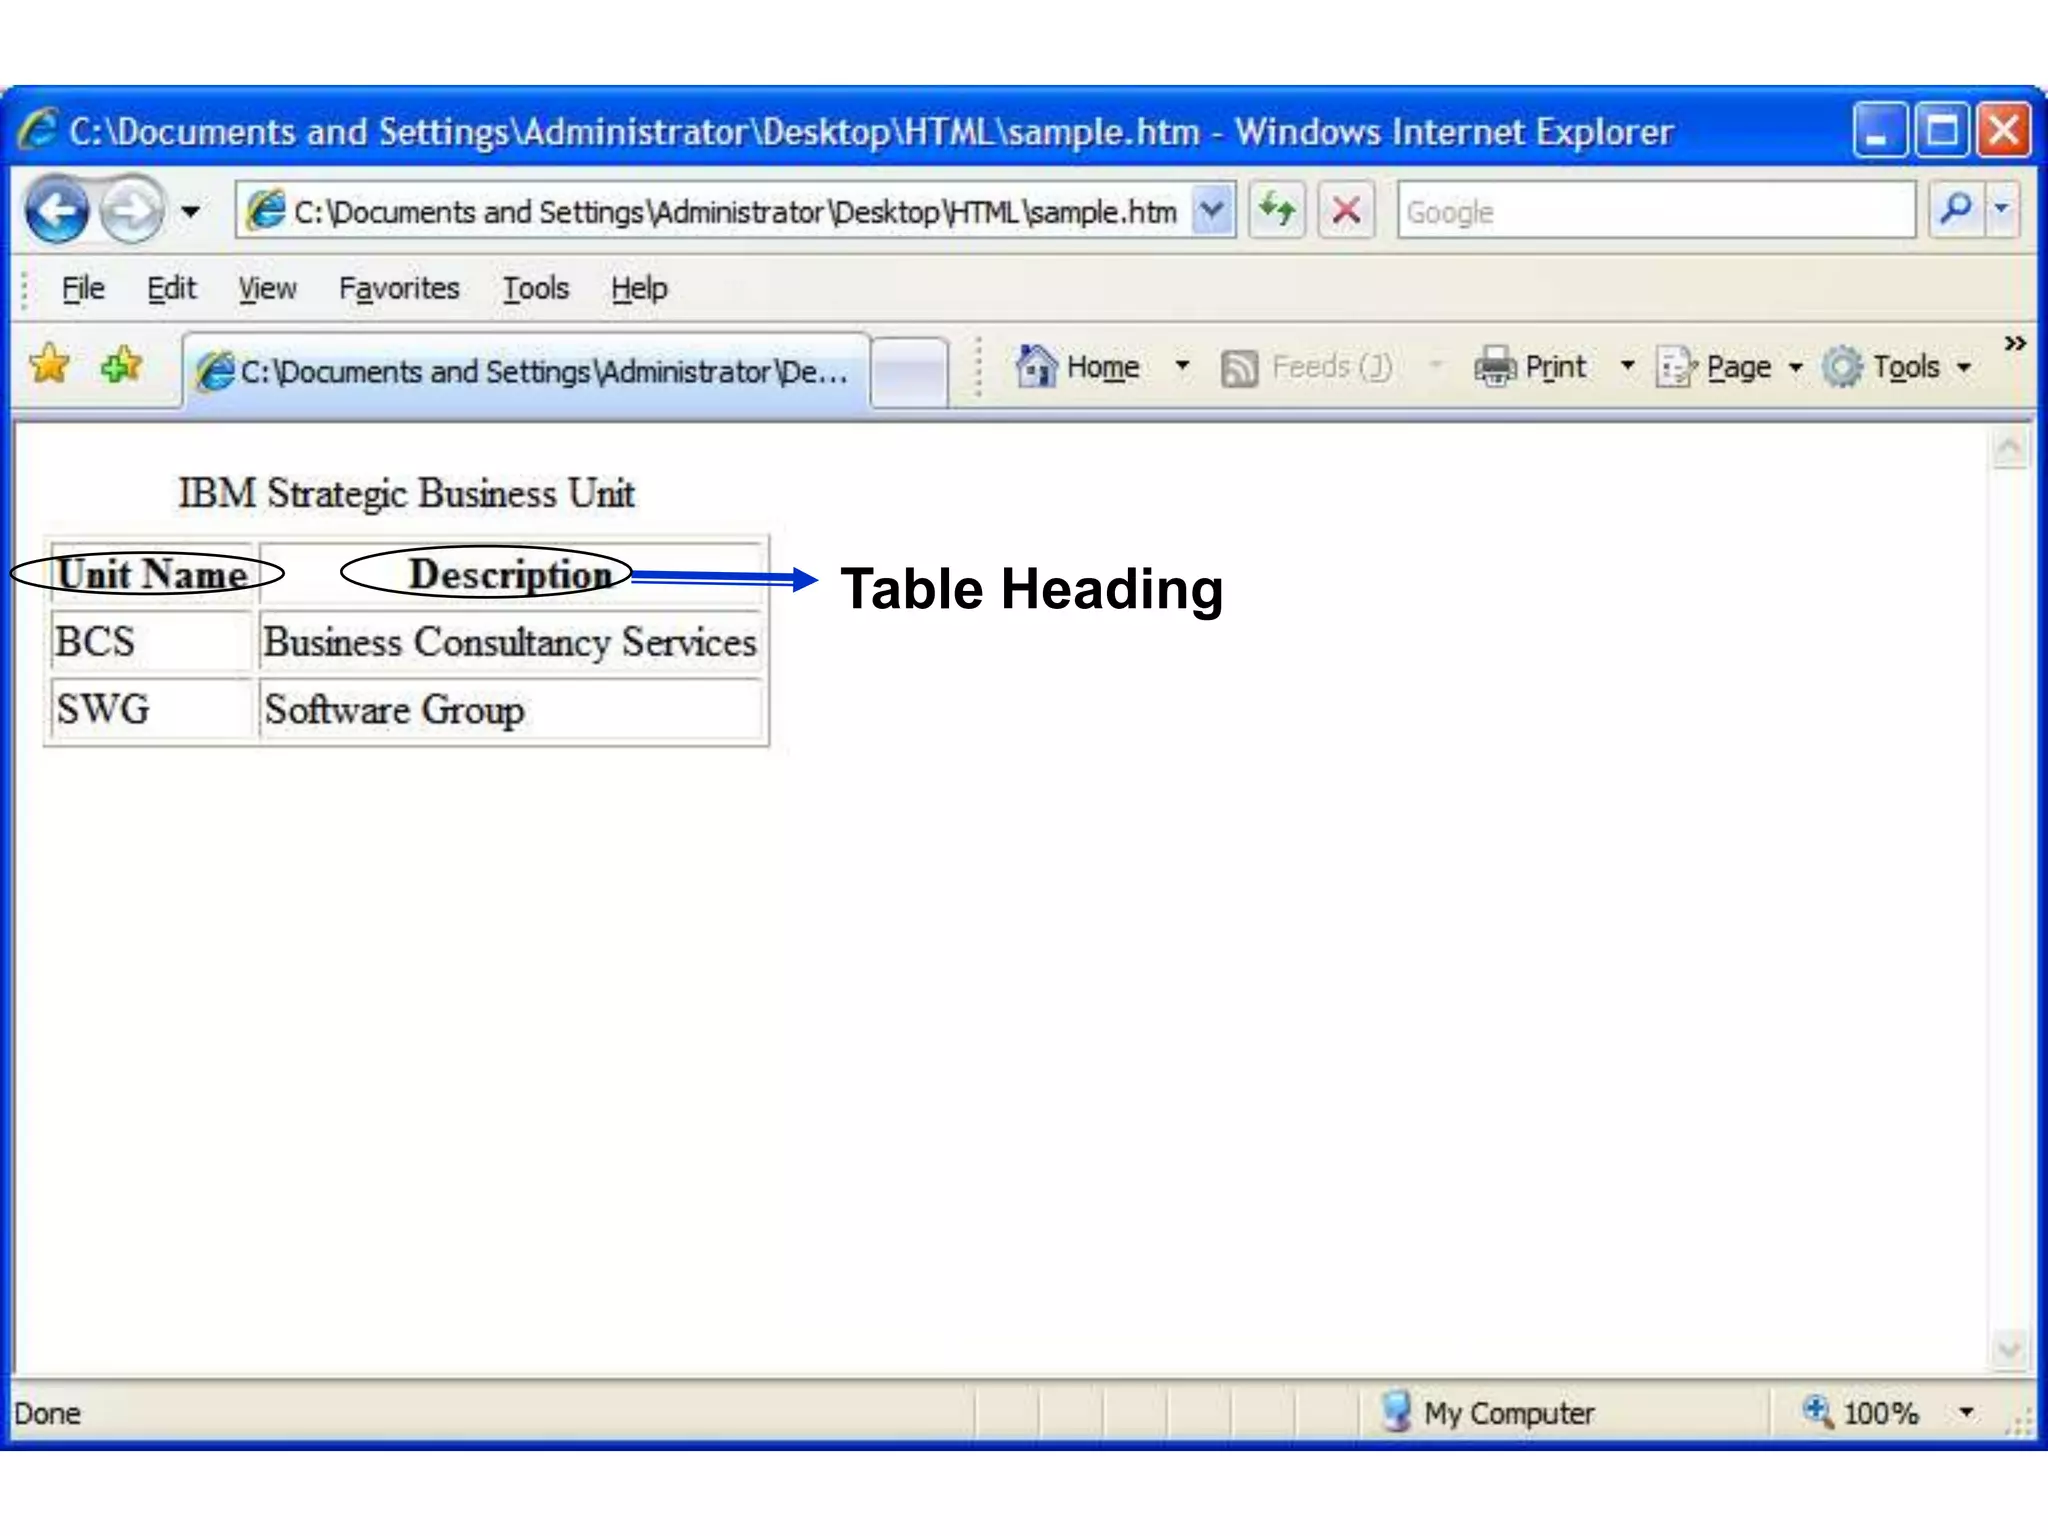This screenshot has width=2048, height=1536.
Task: Click the Home toolbar button
Action: [1078, 367]
